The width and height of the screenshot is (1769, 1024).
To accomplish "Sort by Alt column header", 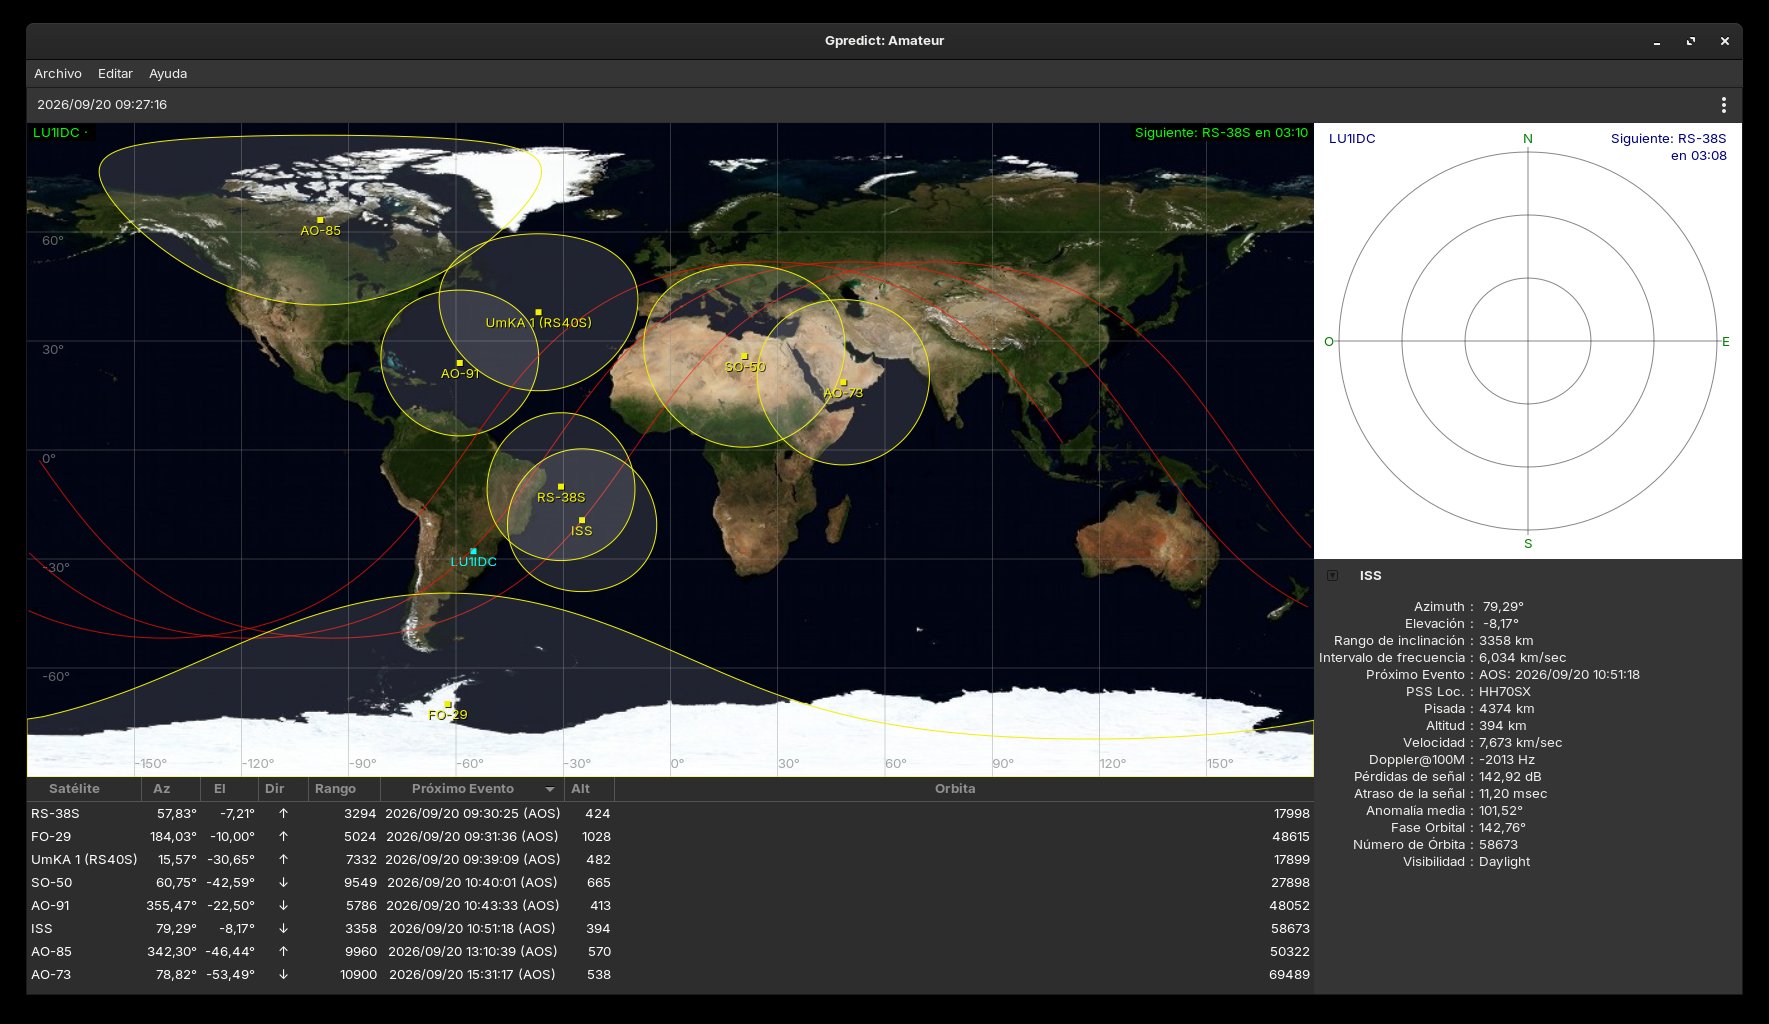I will [589, 789].
